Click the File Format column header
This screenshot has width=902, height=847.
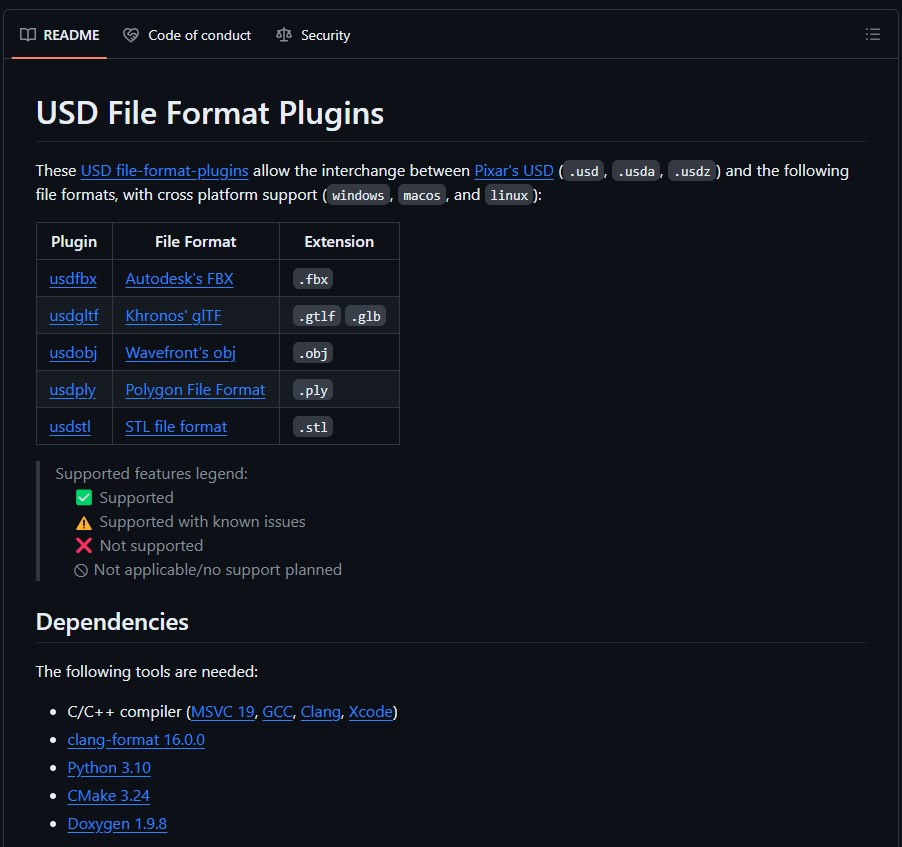pos(196,242)
